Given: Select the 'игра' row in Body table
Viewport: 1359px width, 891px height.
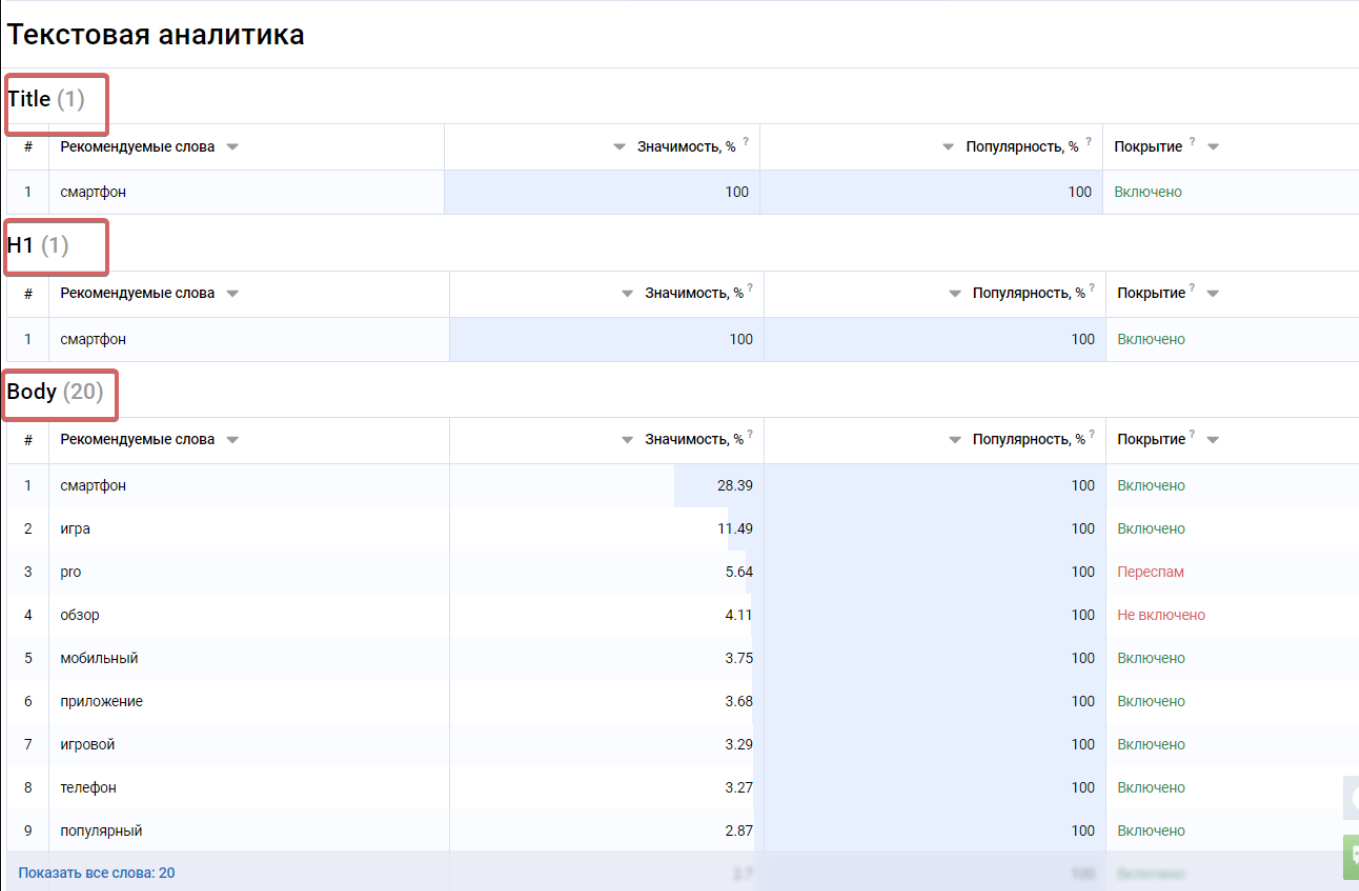Looking at the screenshot, I should tap(75, 529).
